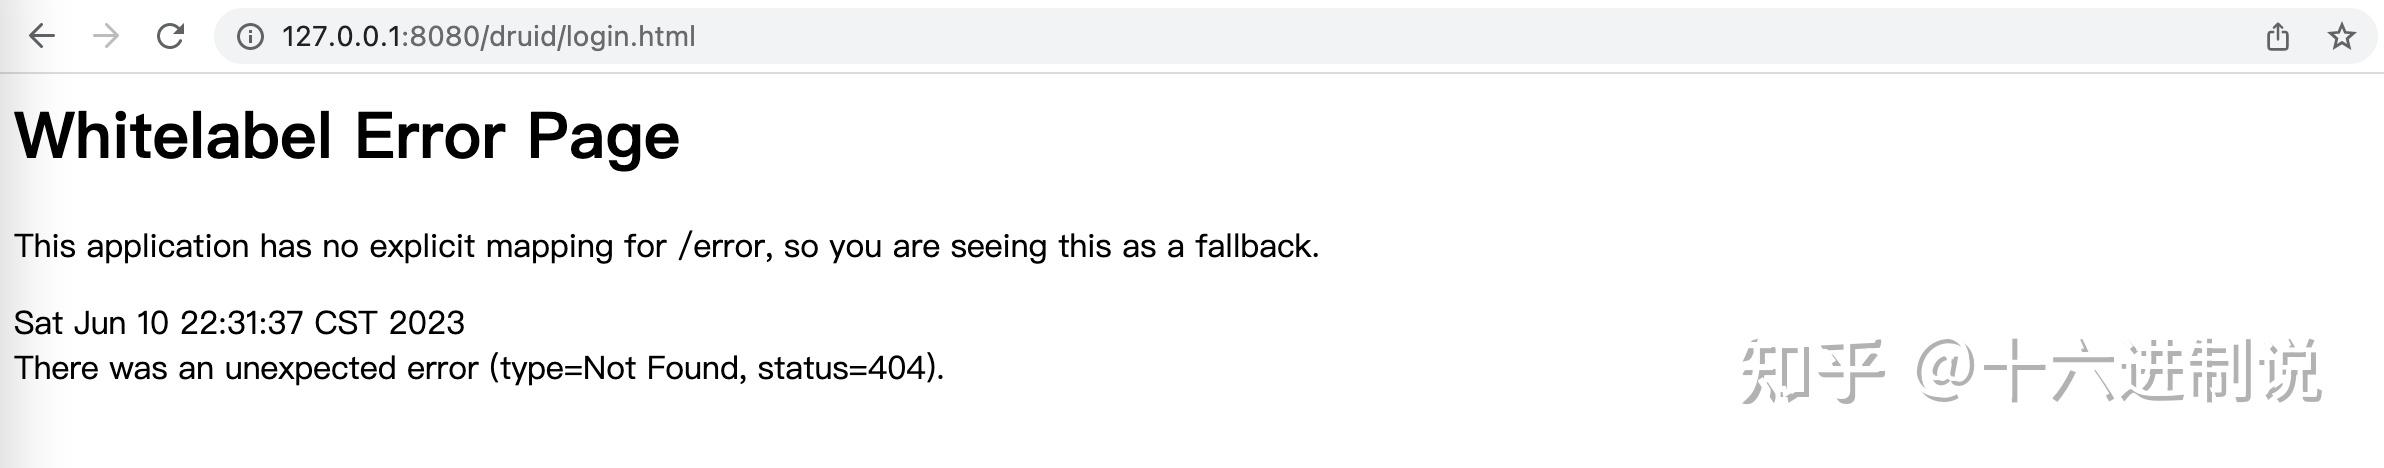Click the @十六进制说 watermark text
The width and height of the screenshot is (2384, 468).
2117,371
